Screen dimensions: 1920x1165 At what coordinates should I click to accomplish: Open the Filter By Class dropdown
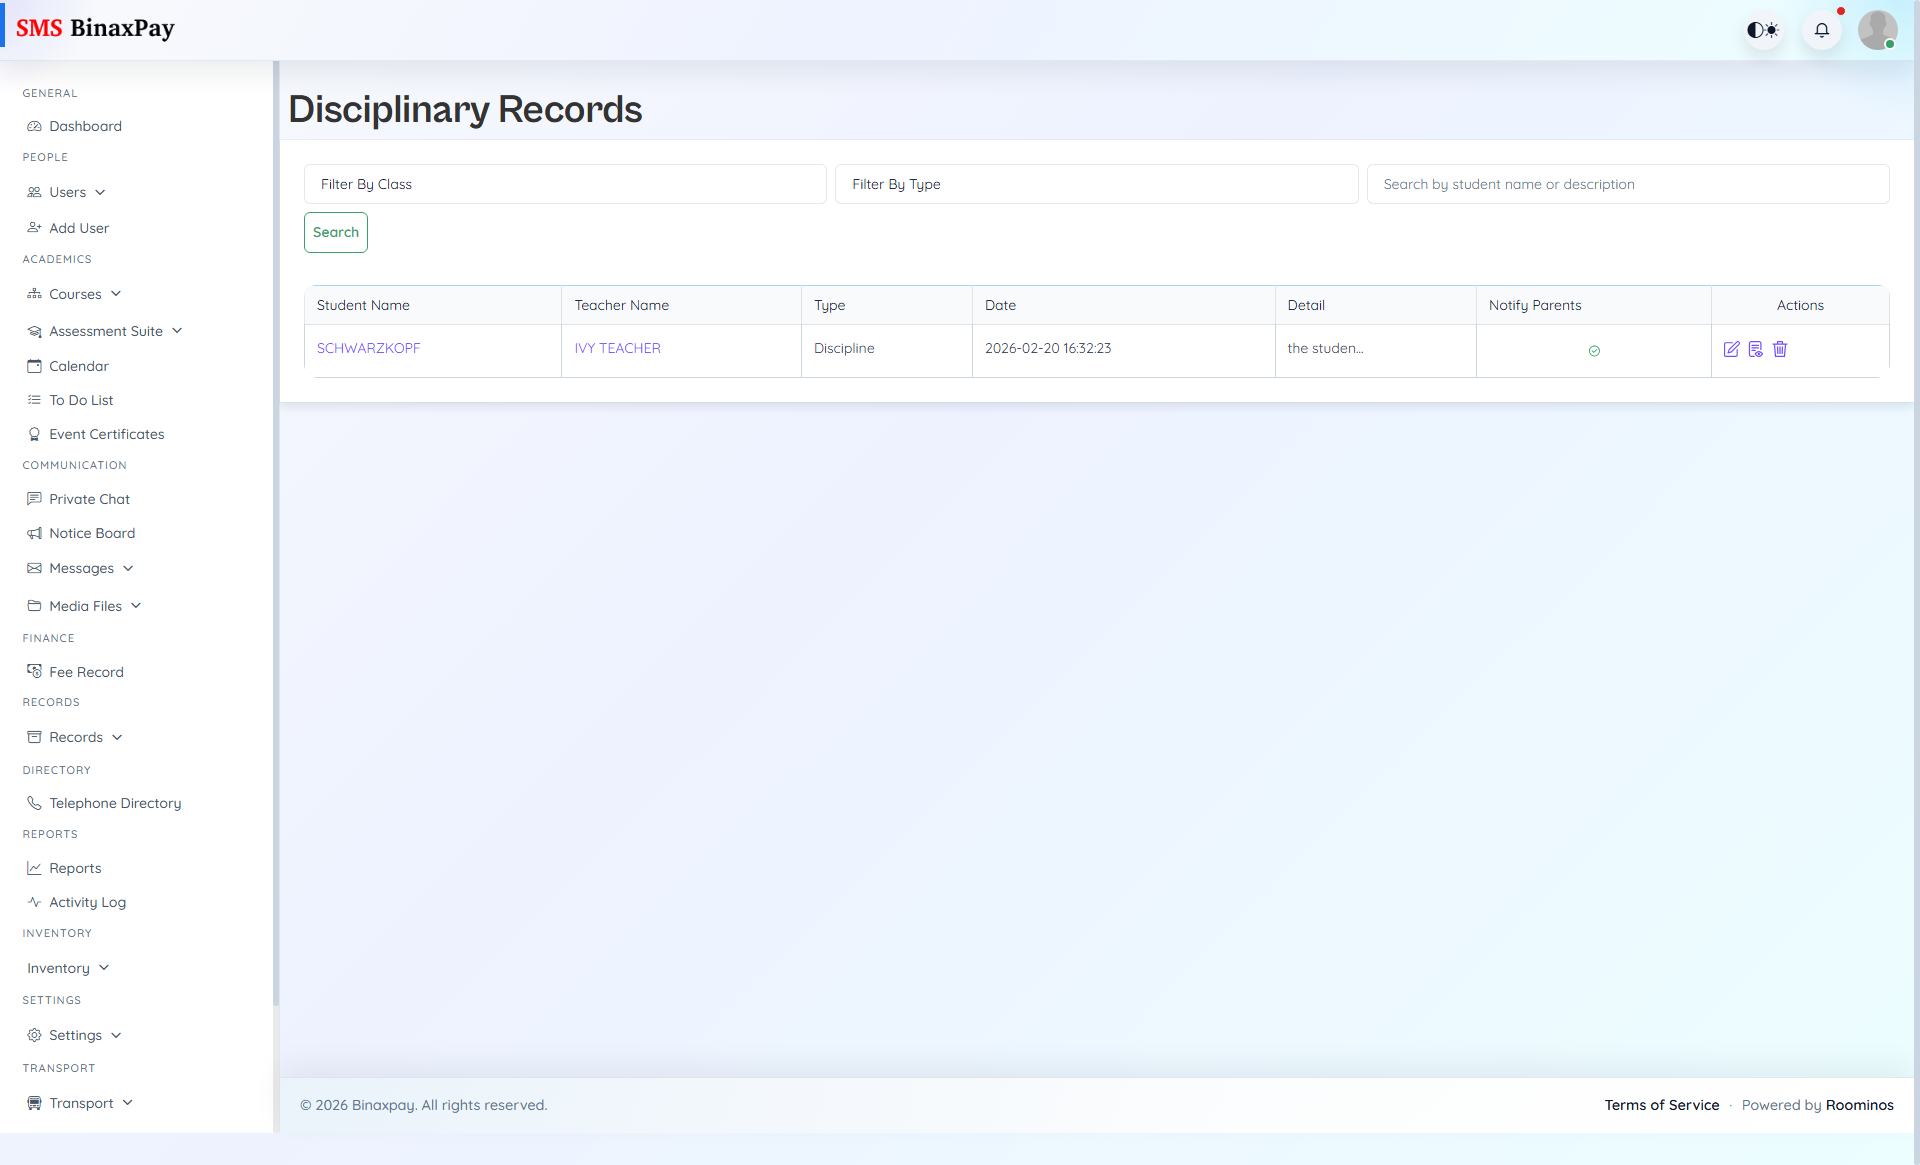pos(565,184)
